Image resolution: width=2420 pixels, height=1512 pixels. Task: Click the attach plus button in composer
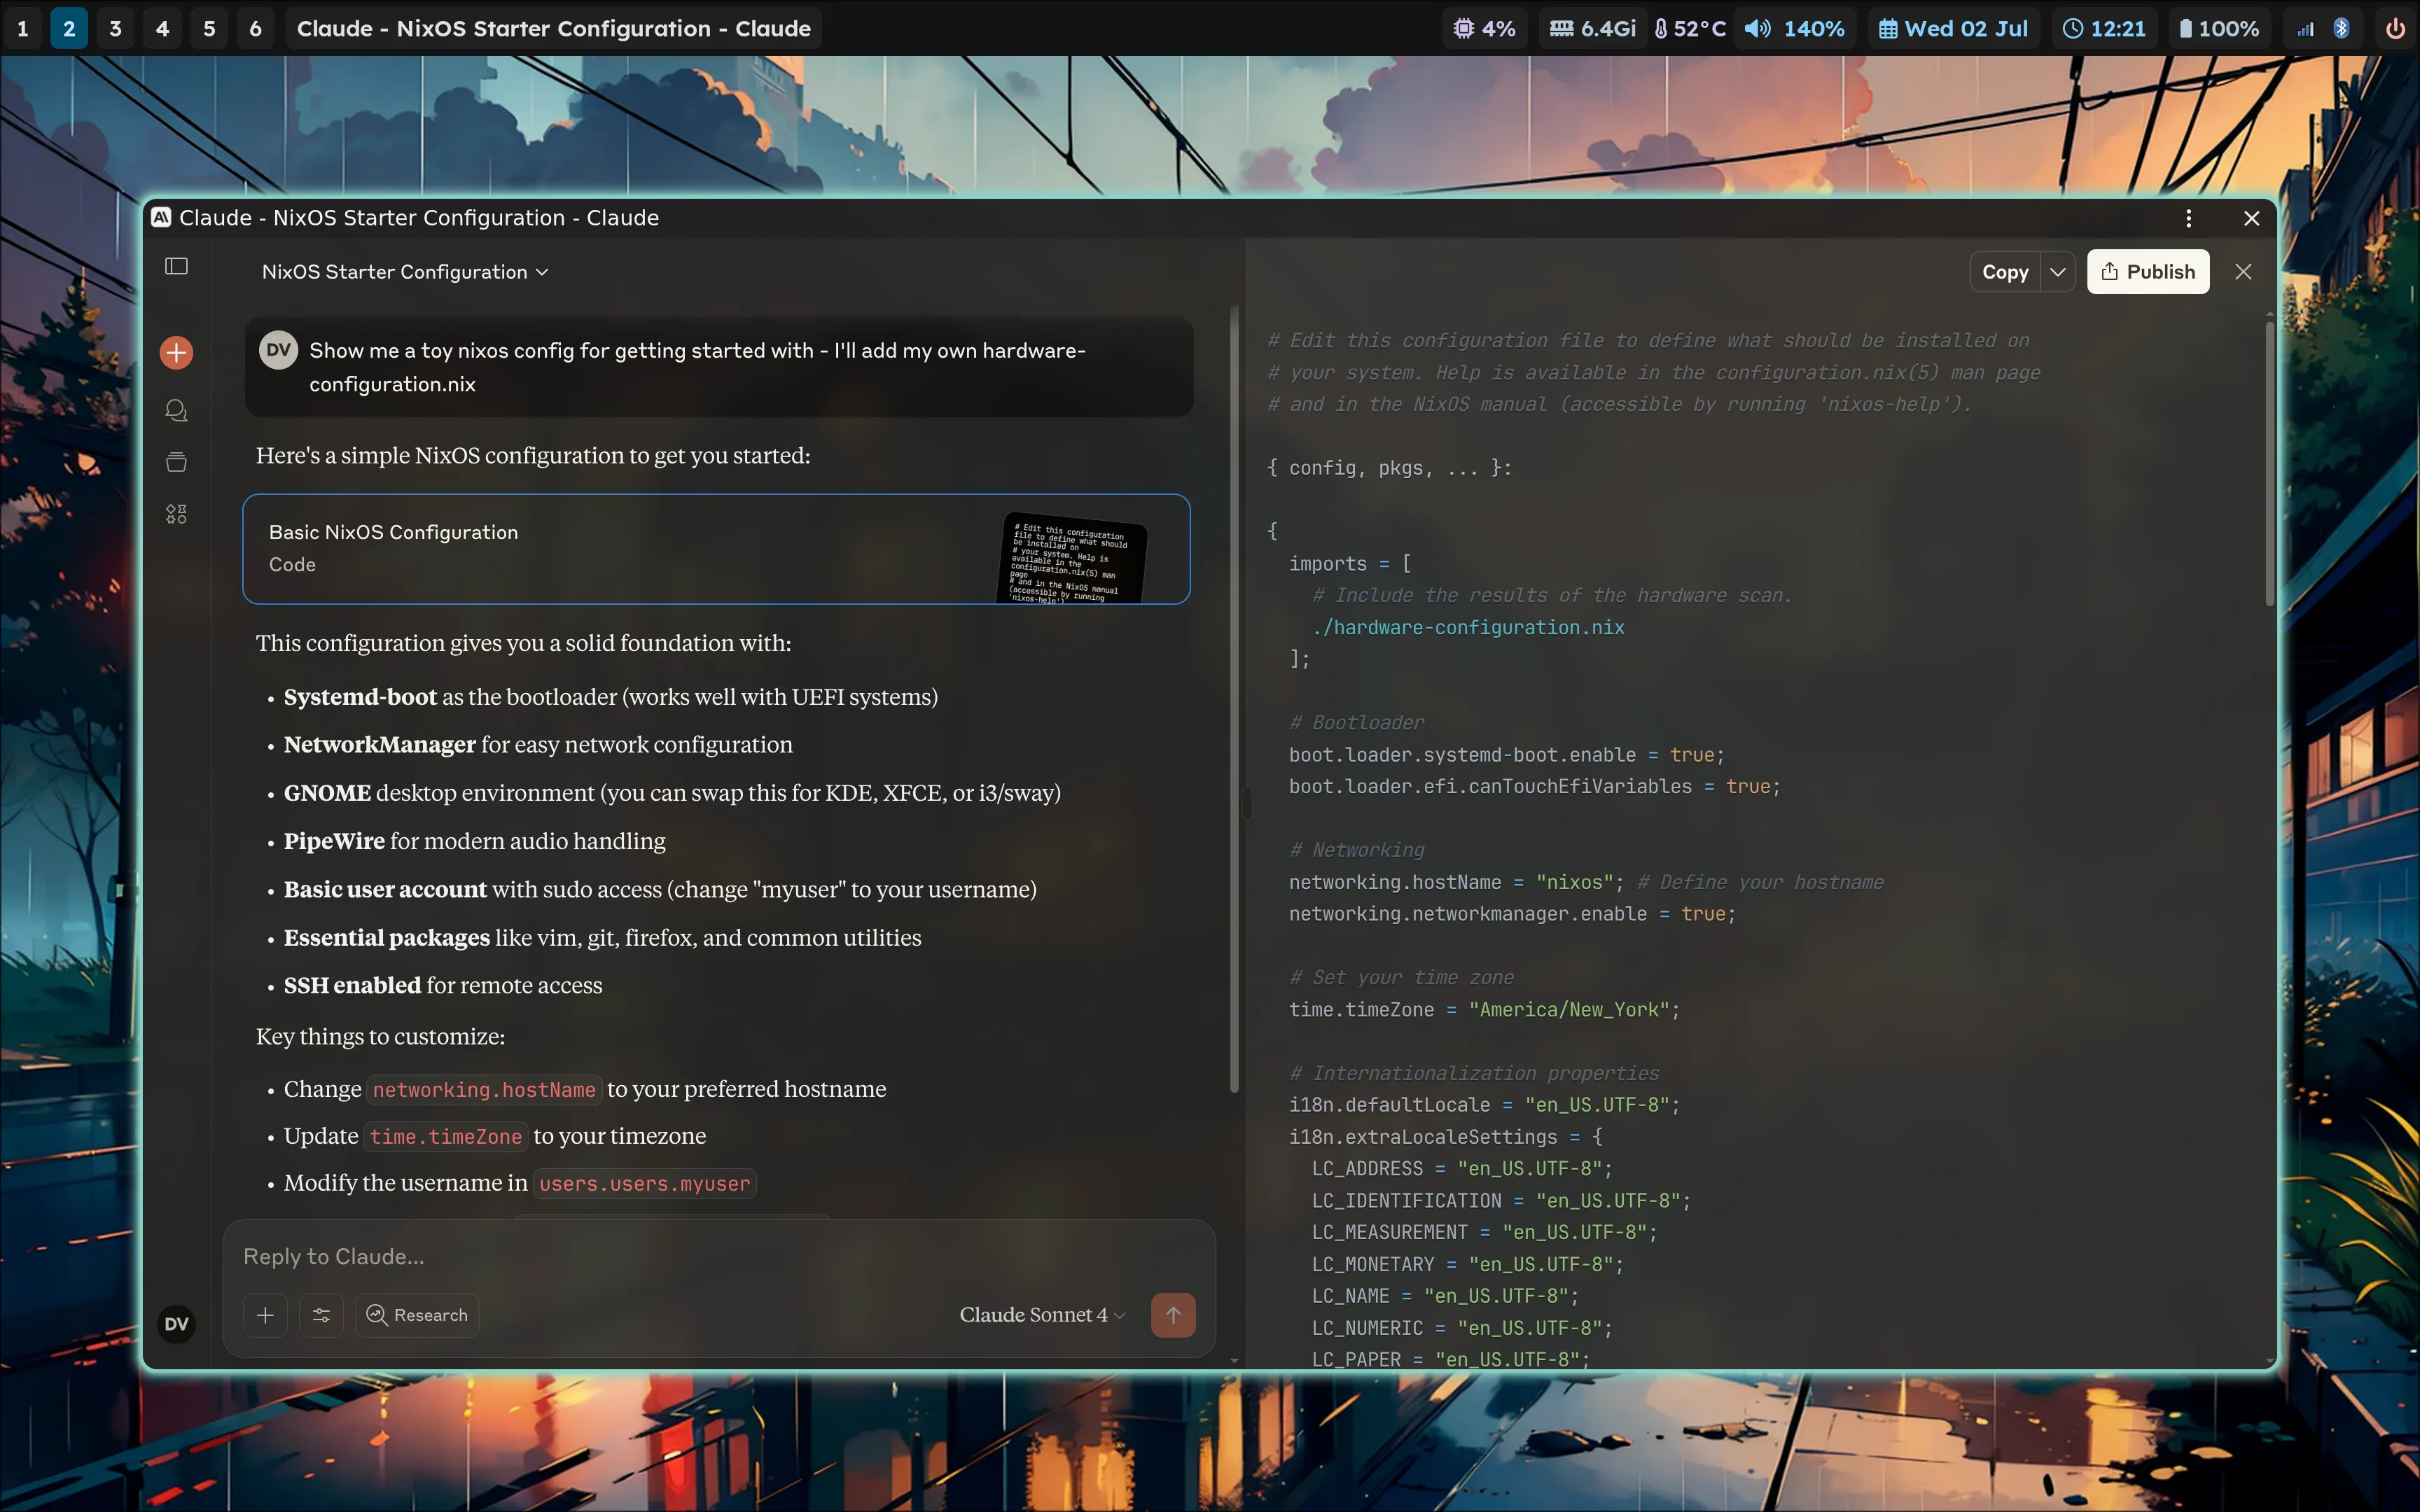[265, 1315]
